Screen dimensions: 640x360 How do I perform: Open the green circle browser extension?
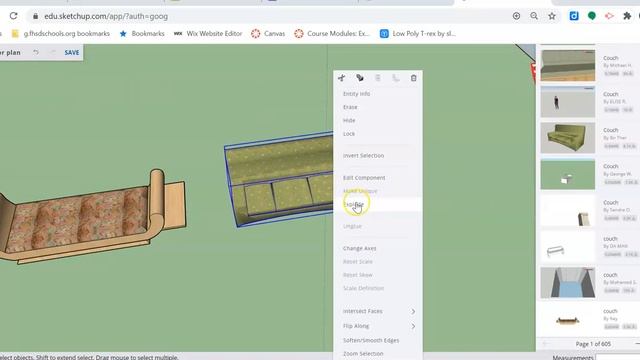[x=591, y=16]
